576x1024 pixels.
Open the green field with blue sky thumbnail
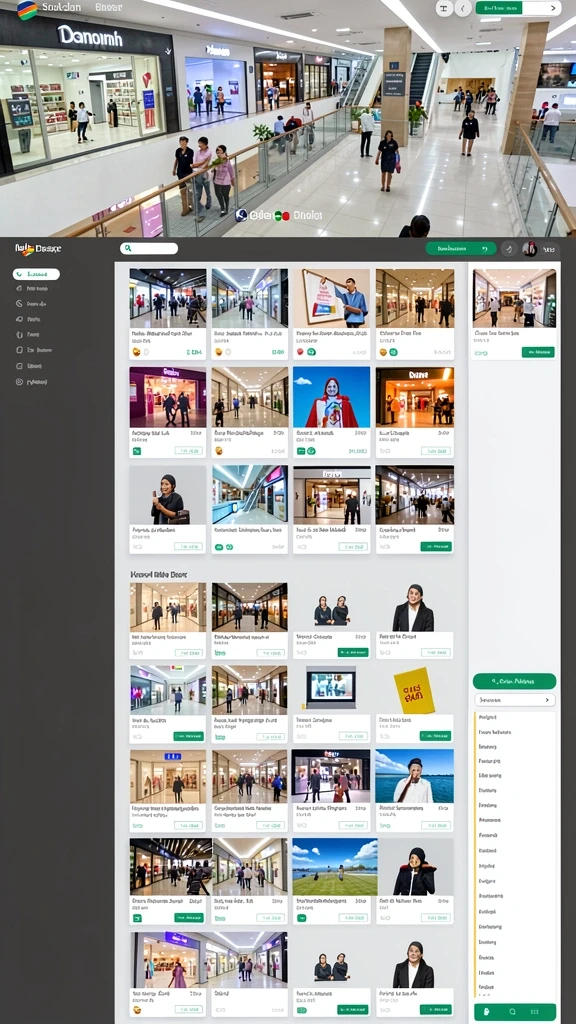335,867
